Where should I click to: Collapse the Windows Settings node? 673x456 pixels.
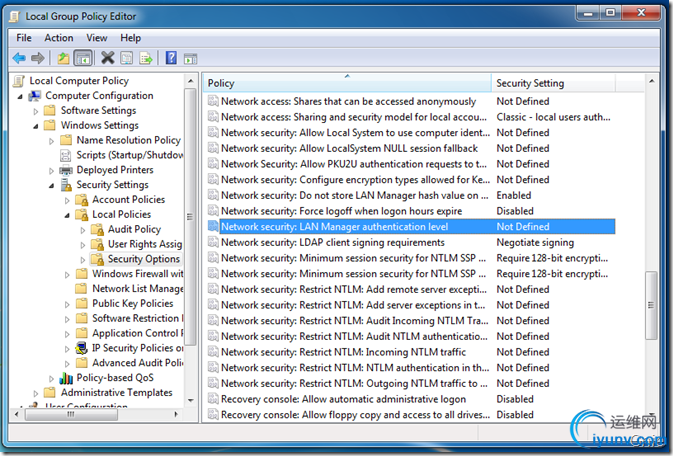[36, 127]
